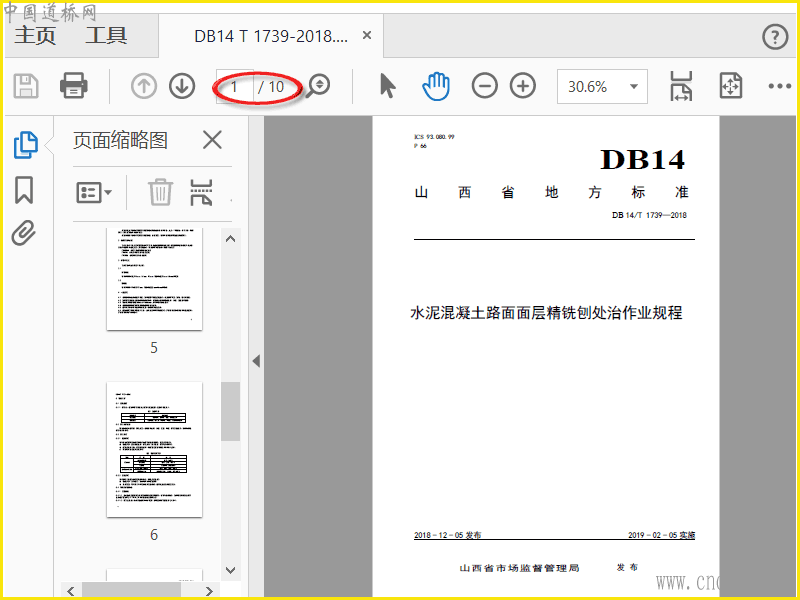Image resolution: width=800 pixels, height=600 pixels.
Task: Click the 2019-02-05 实施 date text
Action: [x=661, y=535]
